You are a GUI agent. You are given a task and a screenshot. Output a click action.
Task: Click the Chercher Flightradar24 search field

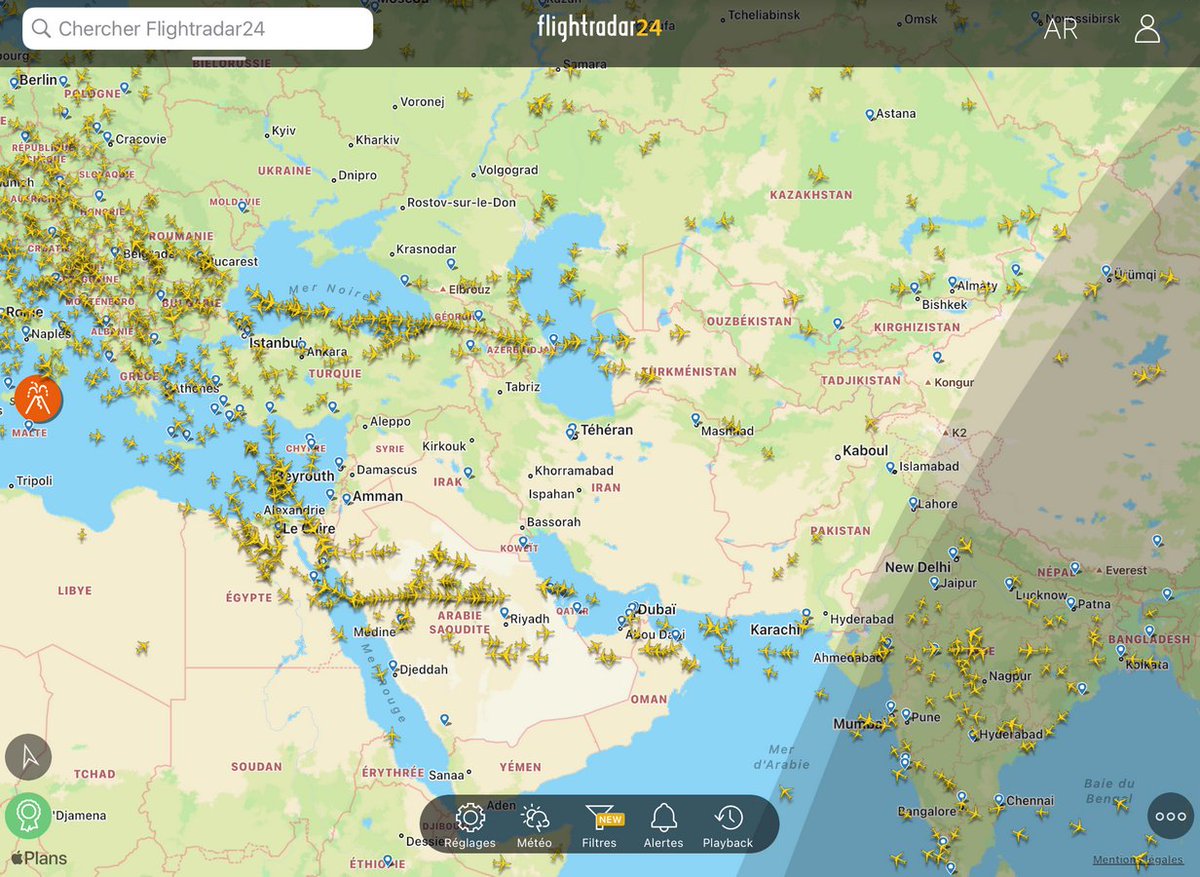(x=196, y=29)
